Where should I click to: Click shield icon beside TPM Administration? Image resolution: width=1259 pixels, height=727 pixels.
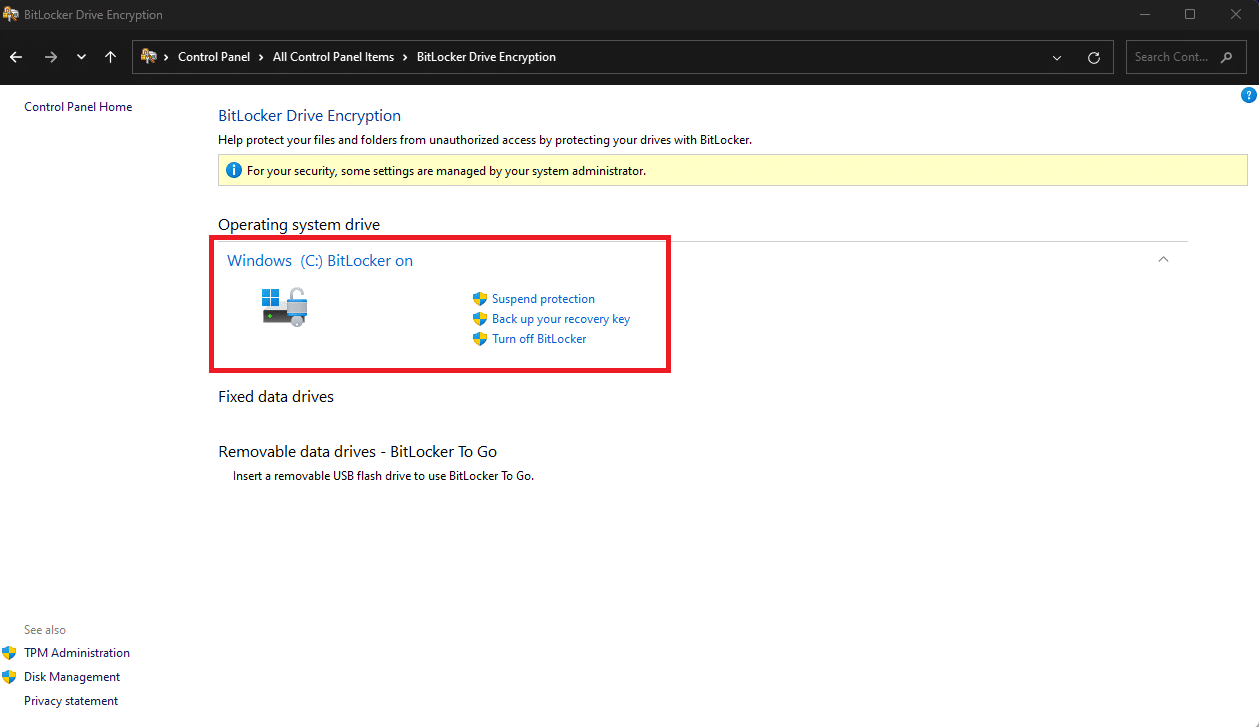(x=9, y=653)
